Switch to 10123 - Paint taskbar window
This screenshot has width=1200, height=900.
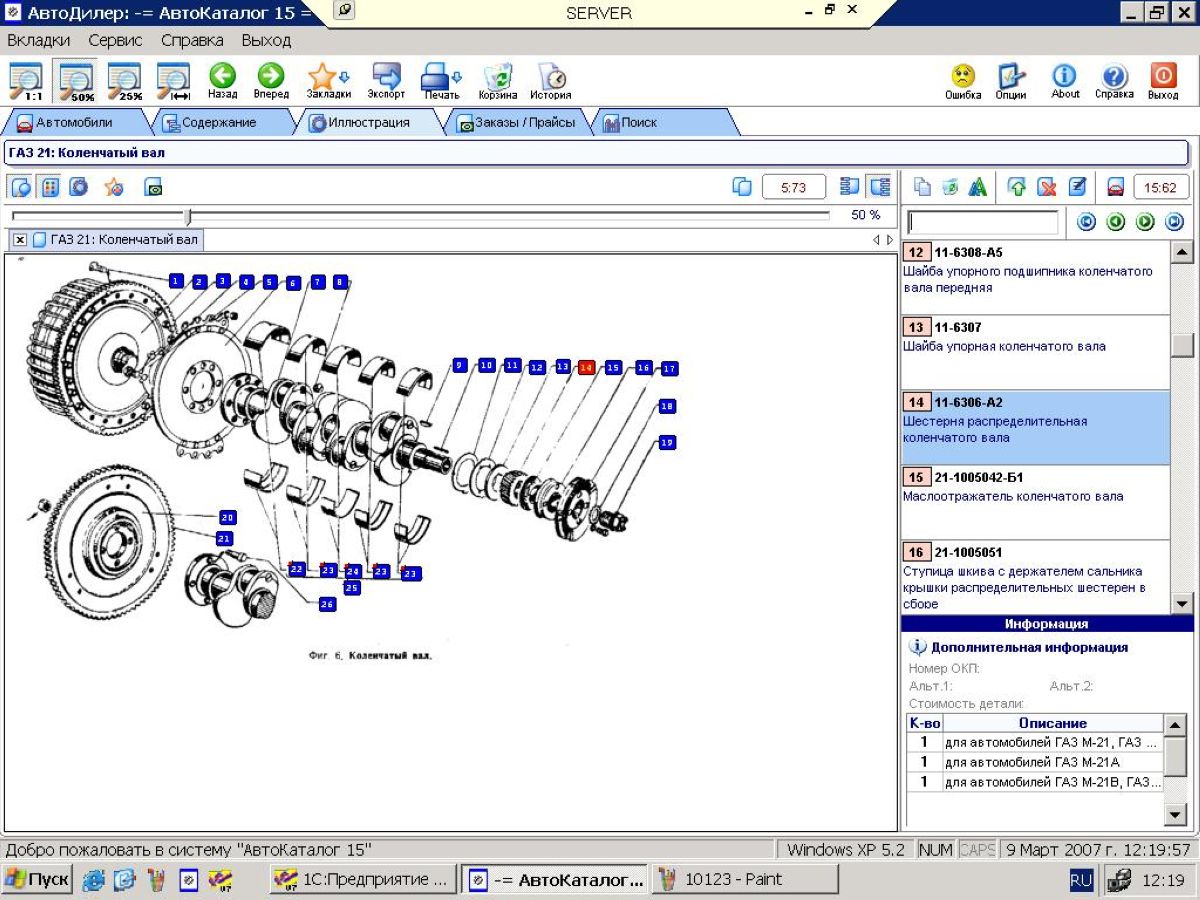point(745,880)
